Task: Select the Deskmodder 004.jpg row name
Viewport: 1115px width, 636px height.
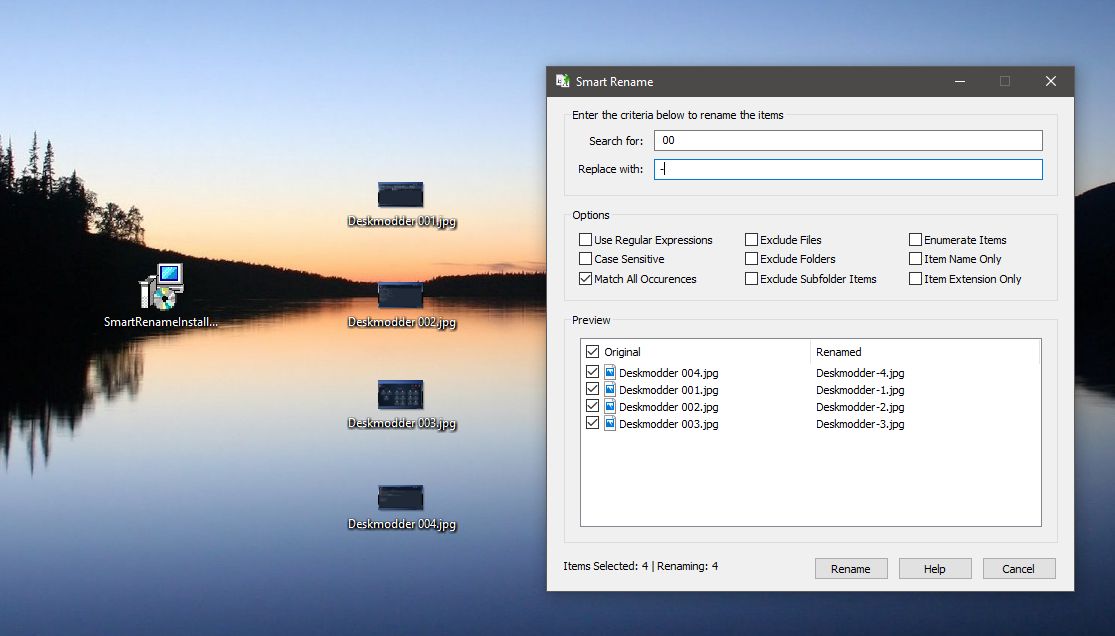Action: pos(668,373)
